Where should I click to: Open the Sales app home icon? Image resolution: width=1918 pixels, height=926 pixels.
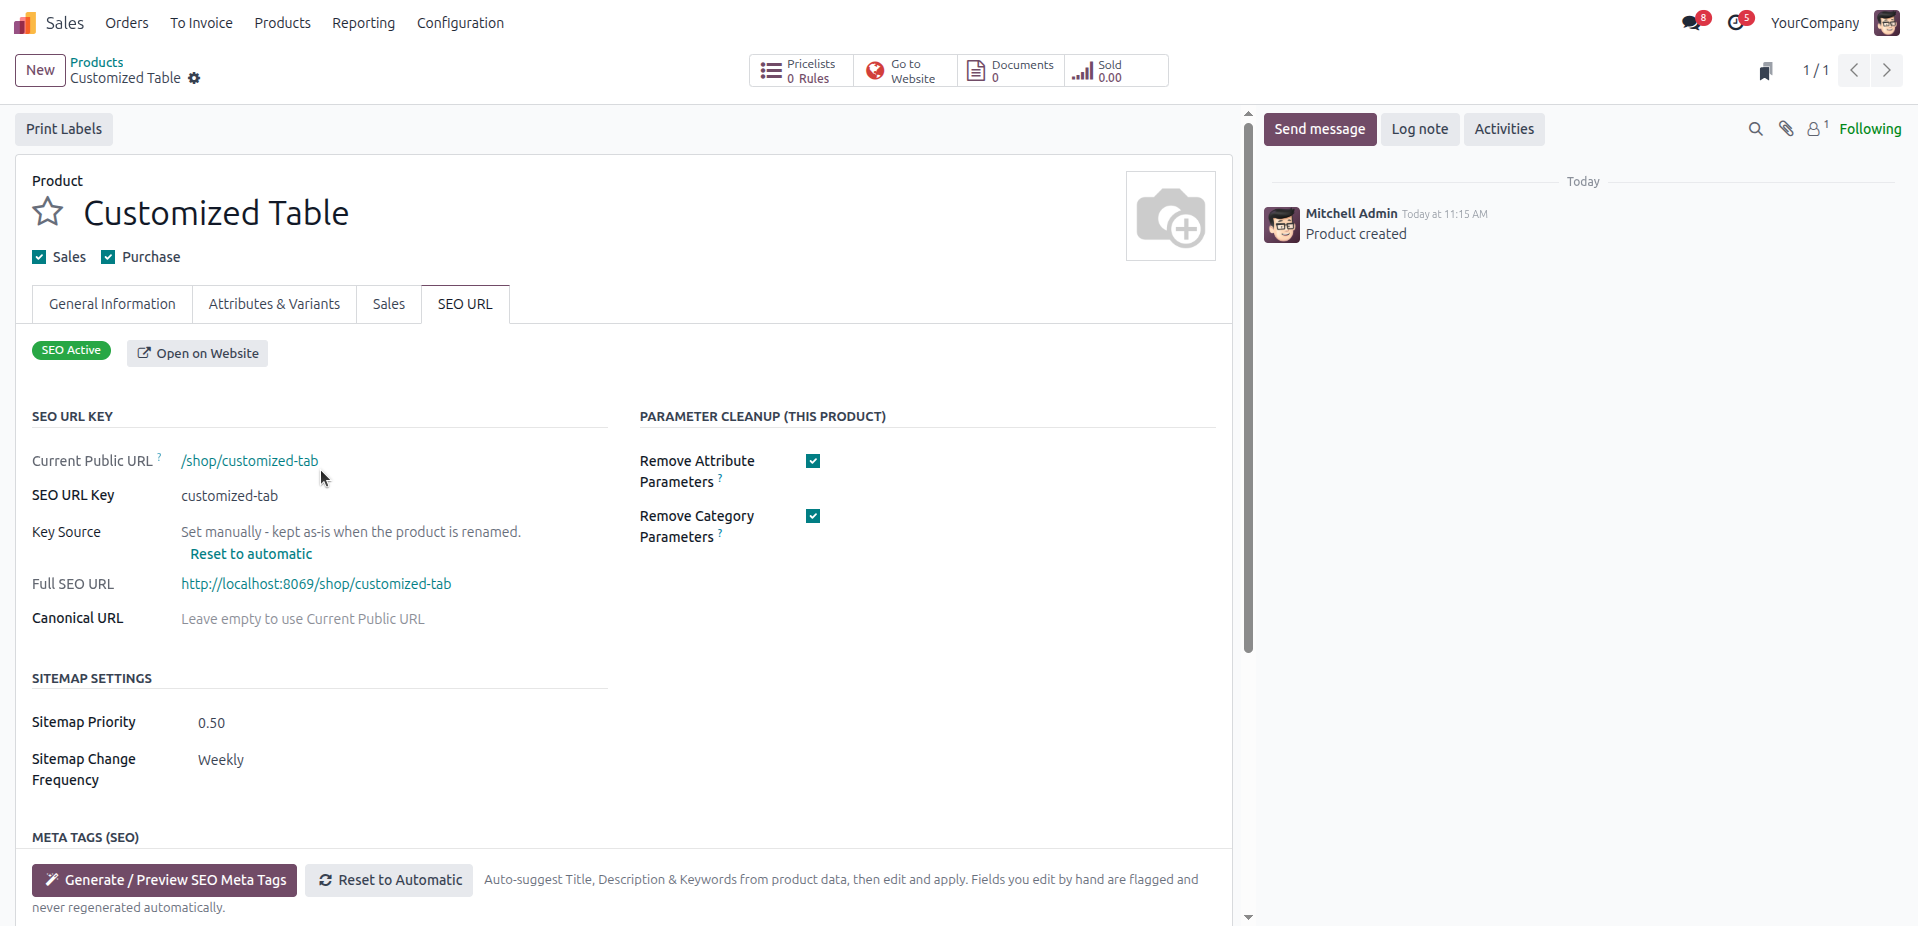point(25,23)
